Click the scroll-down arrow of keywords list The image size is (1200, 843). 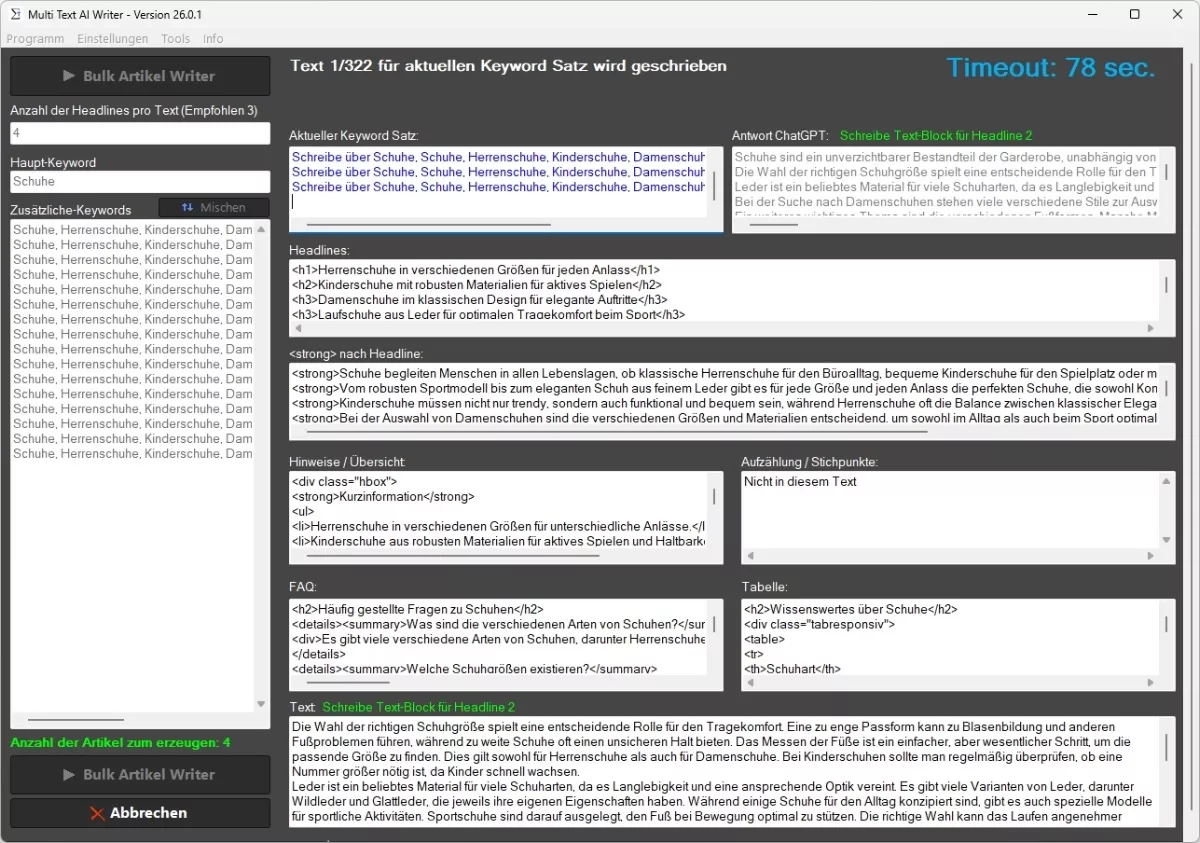262,704
